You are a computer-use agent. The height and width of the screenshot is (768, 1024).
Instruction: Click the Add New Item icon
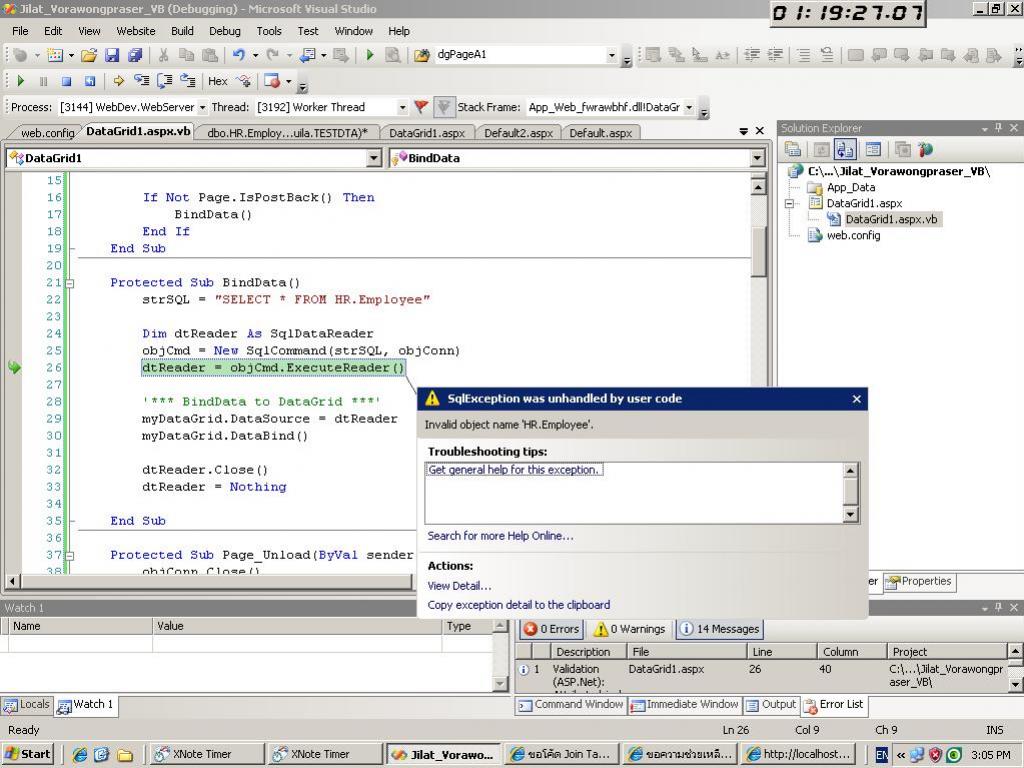tap(56, 56)
